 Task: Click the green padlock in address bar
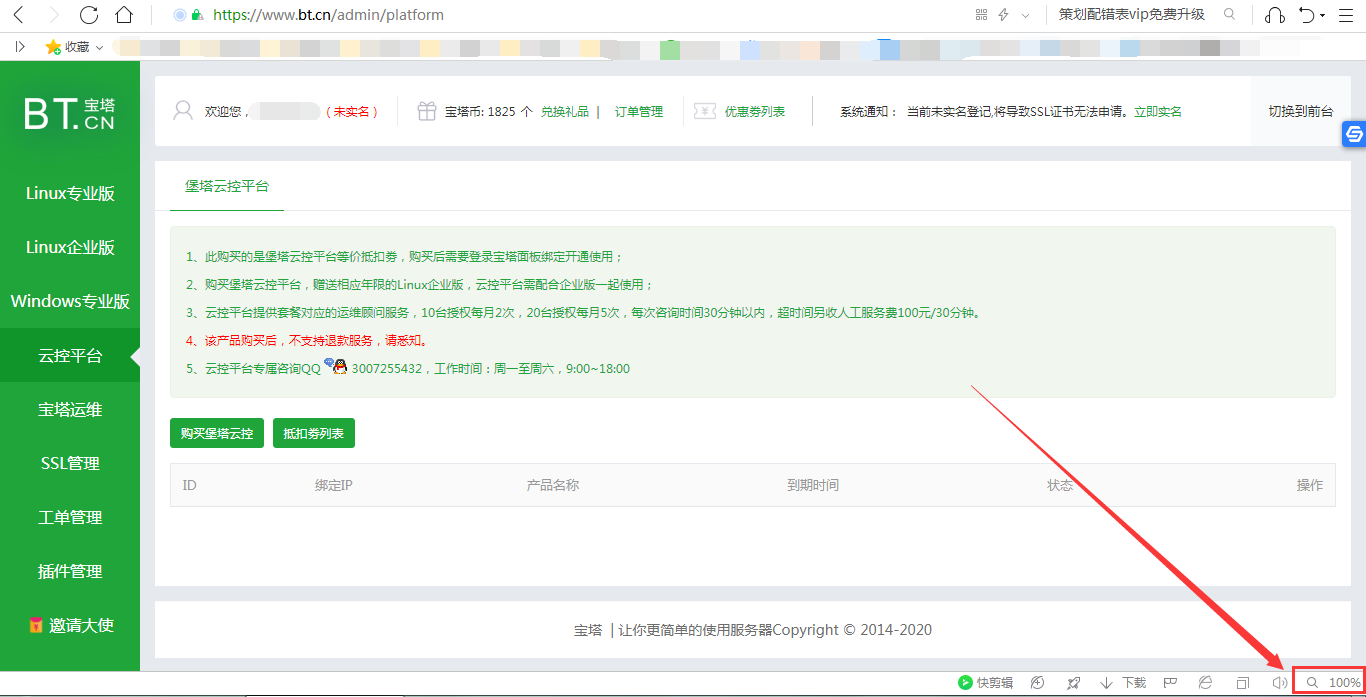(197, 15)
